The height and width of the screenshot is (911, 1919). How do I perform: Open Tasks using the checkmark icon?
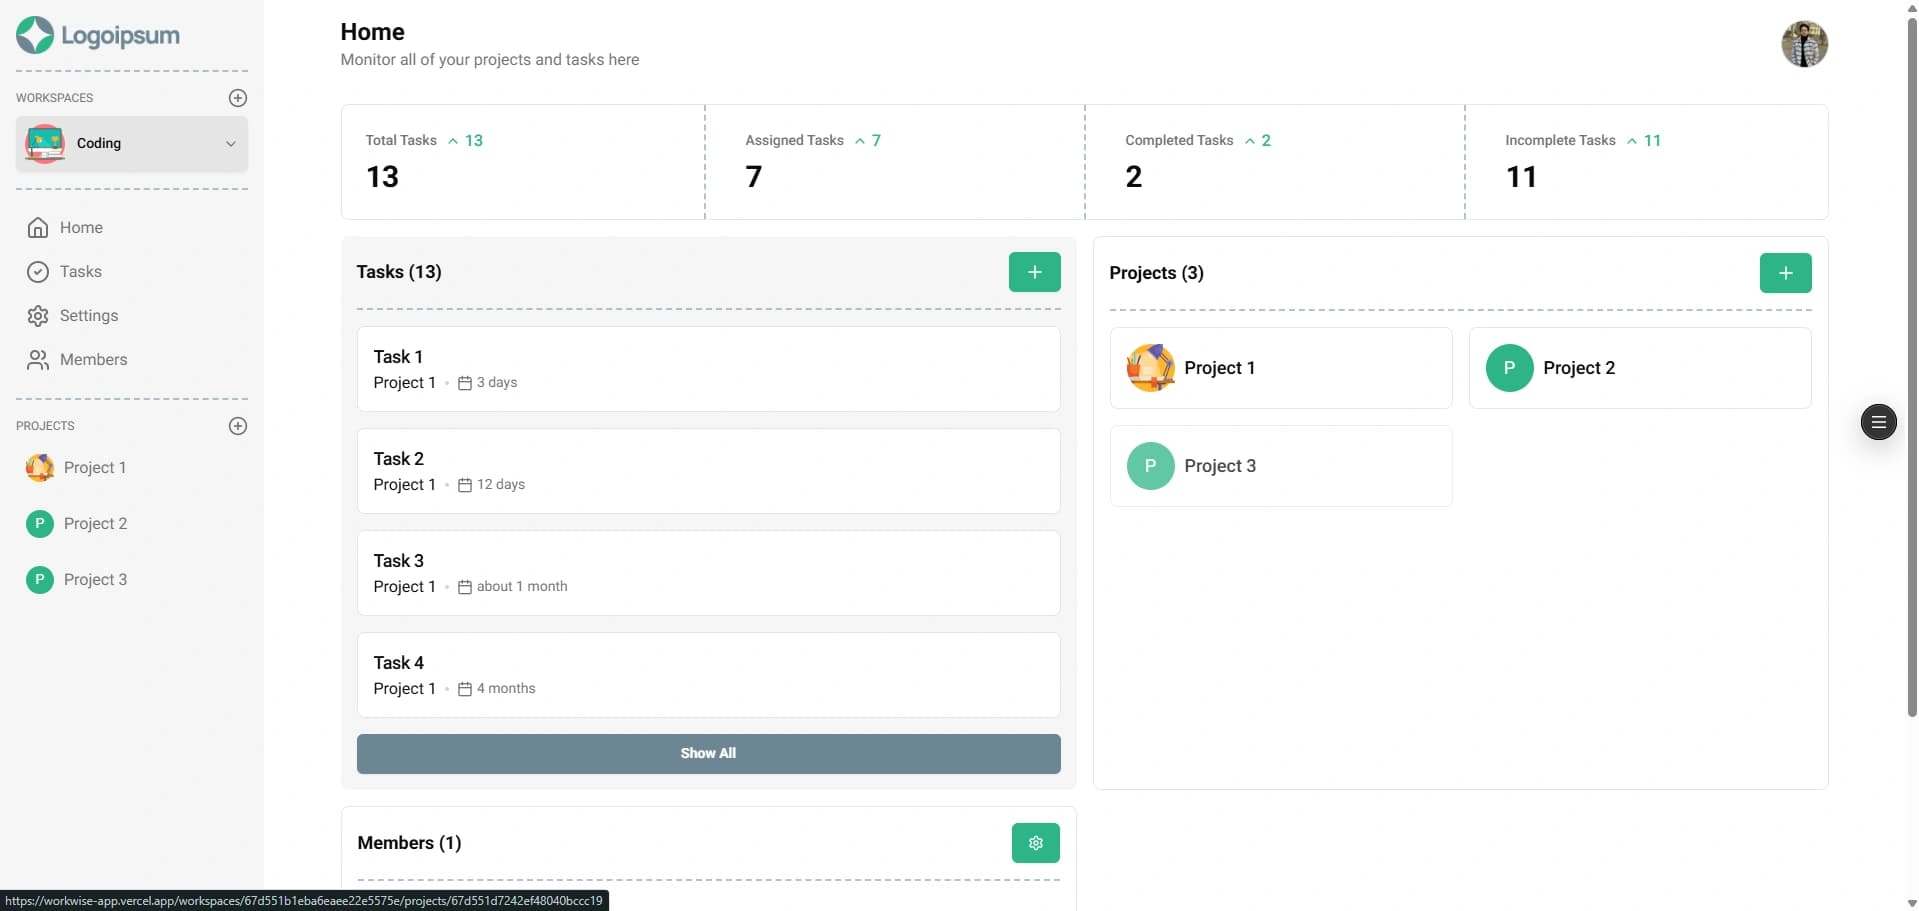(37, 271)
